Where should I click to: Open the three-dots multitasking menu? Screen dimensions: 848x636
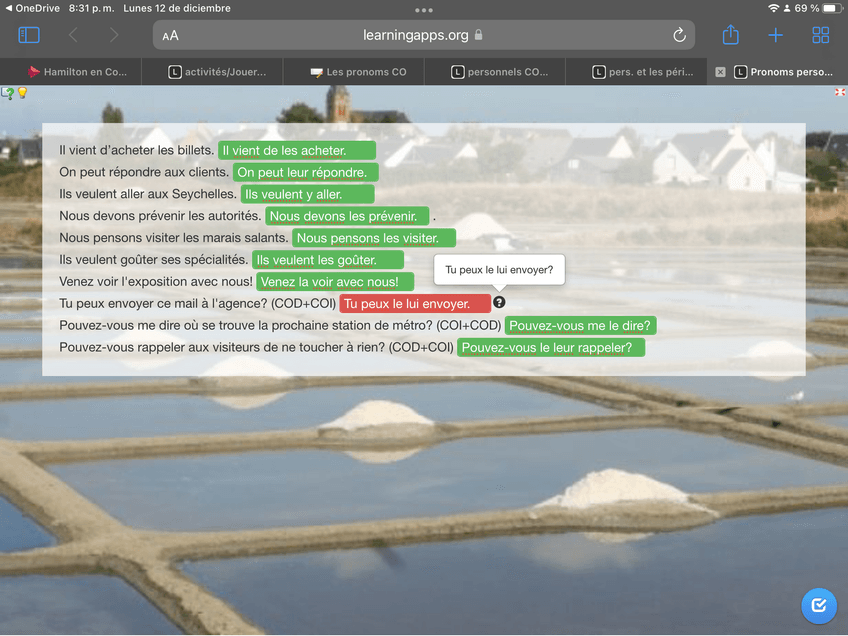point(423,10)
